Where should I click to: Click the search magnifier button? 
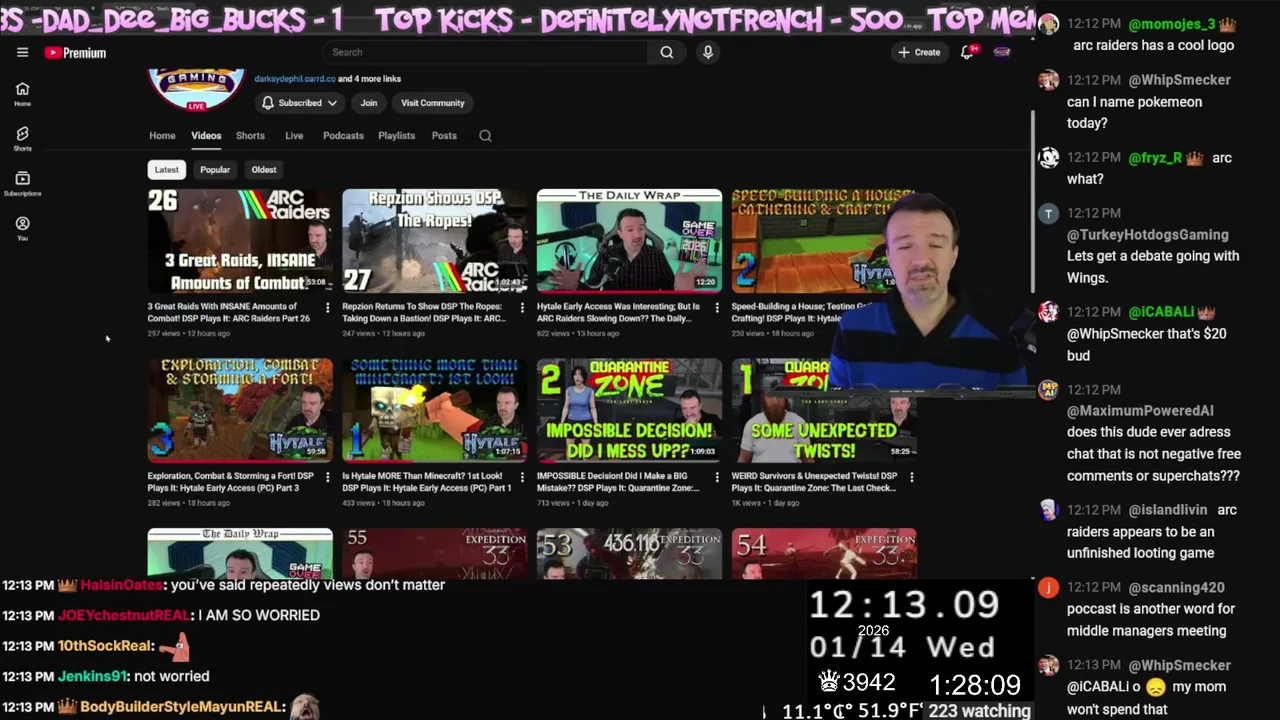coord(666,52)
